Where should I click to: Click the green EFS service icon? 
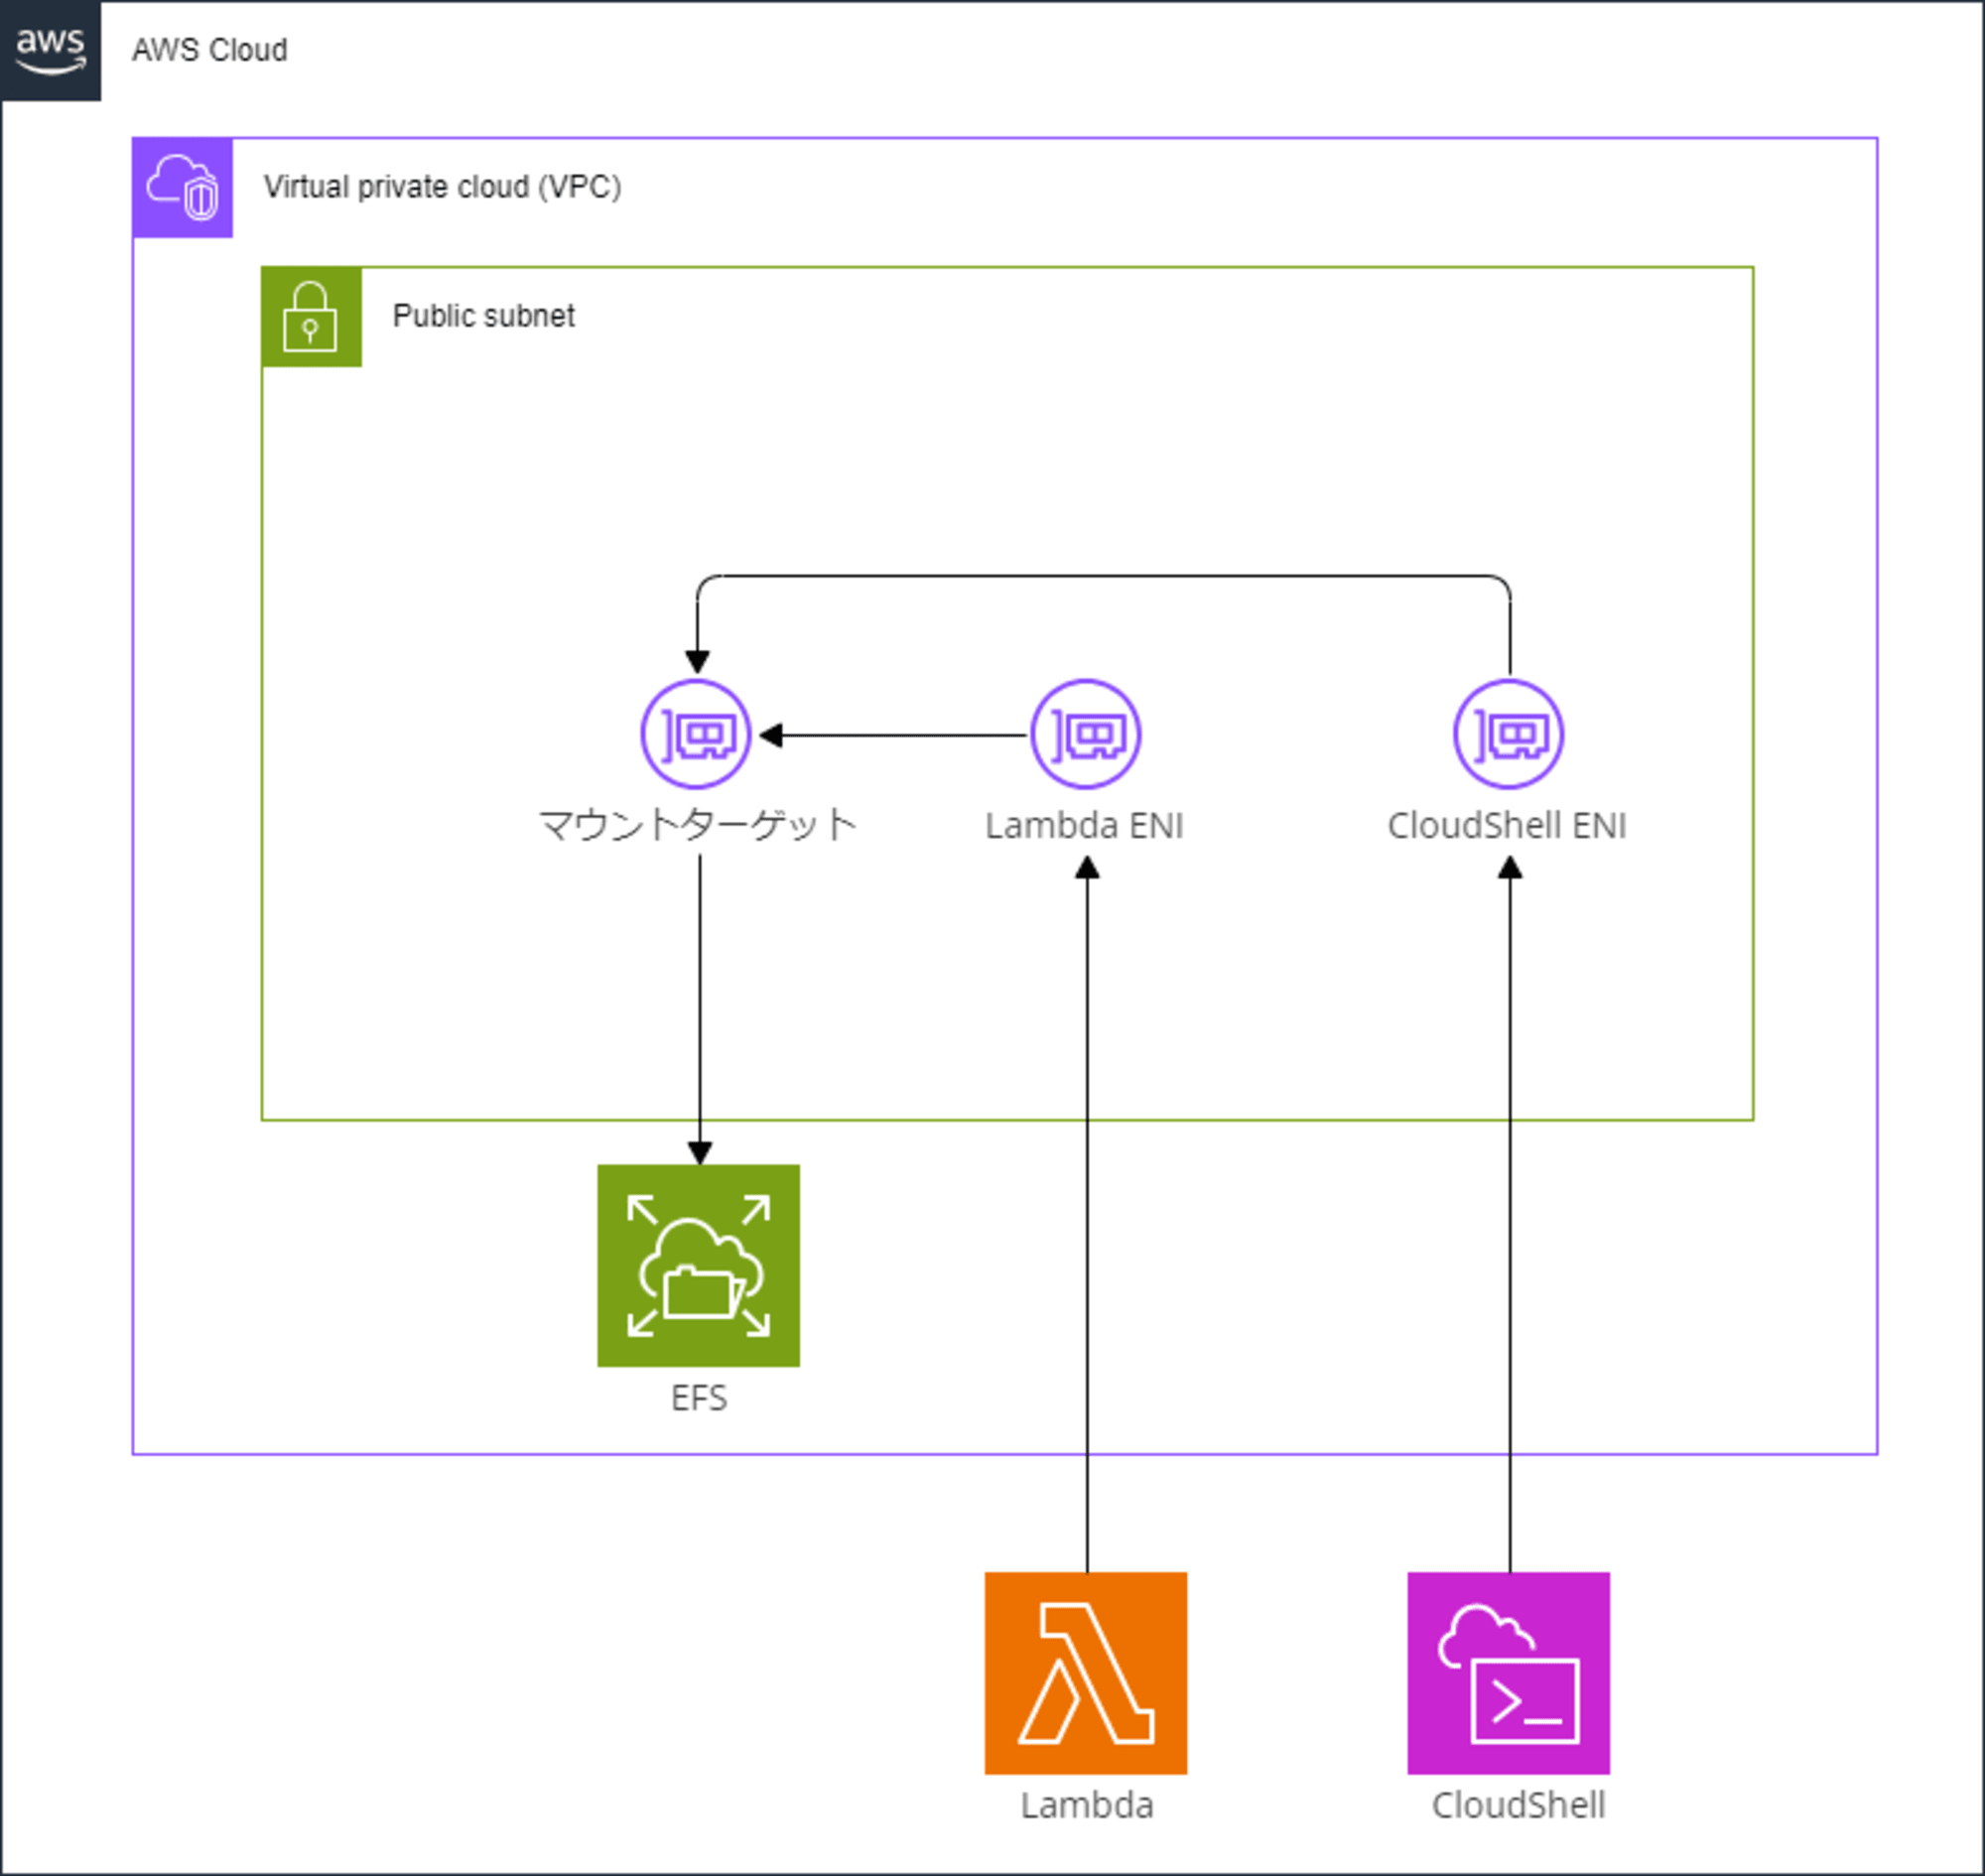pyautogui.click(x=699, y=1266)
